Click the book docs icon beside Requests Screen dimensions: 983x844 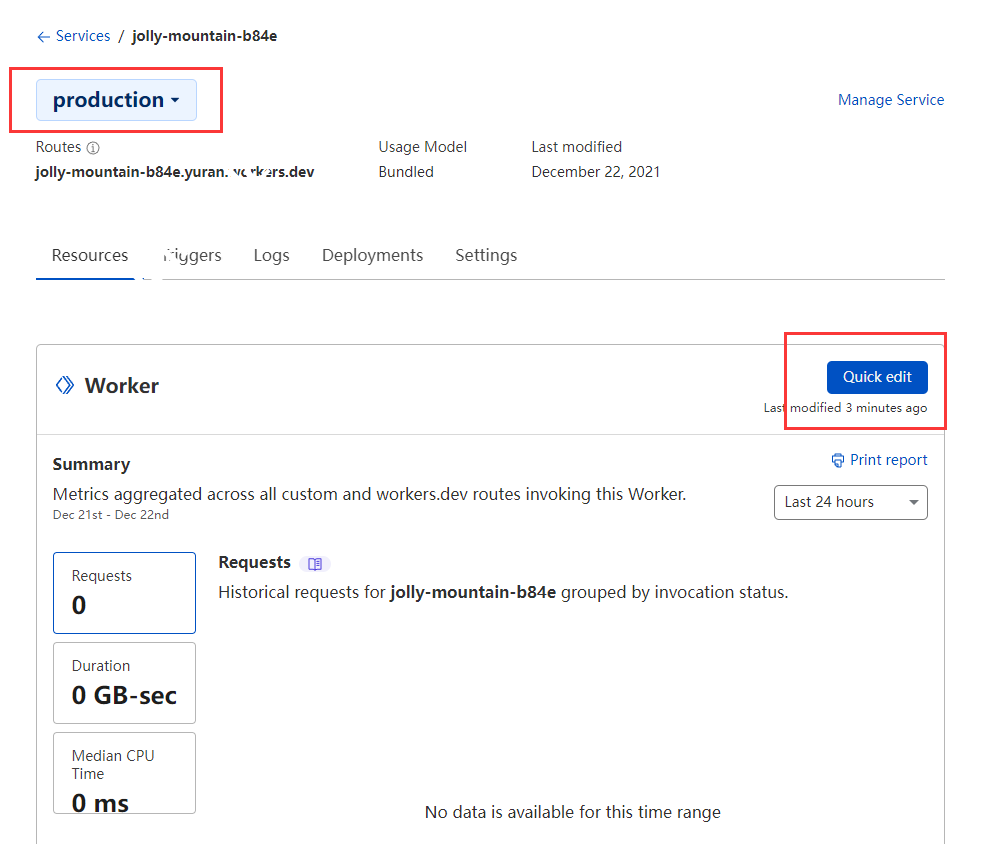point(315,564)
